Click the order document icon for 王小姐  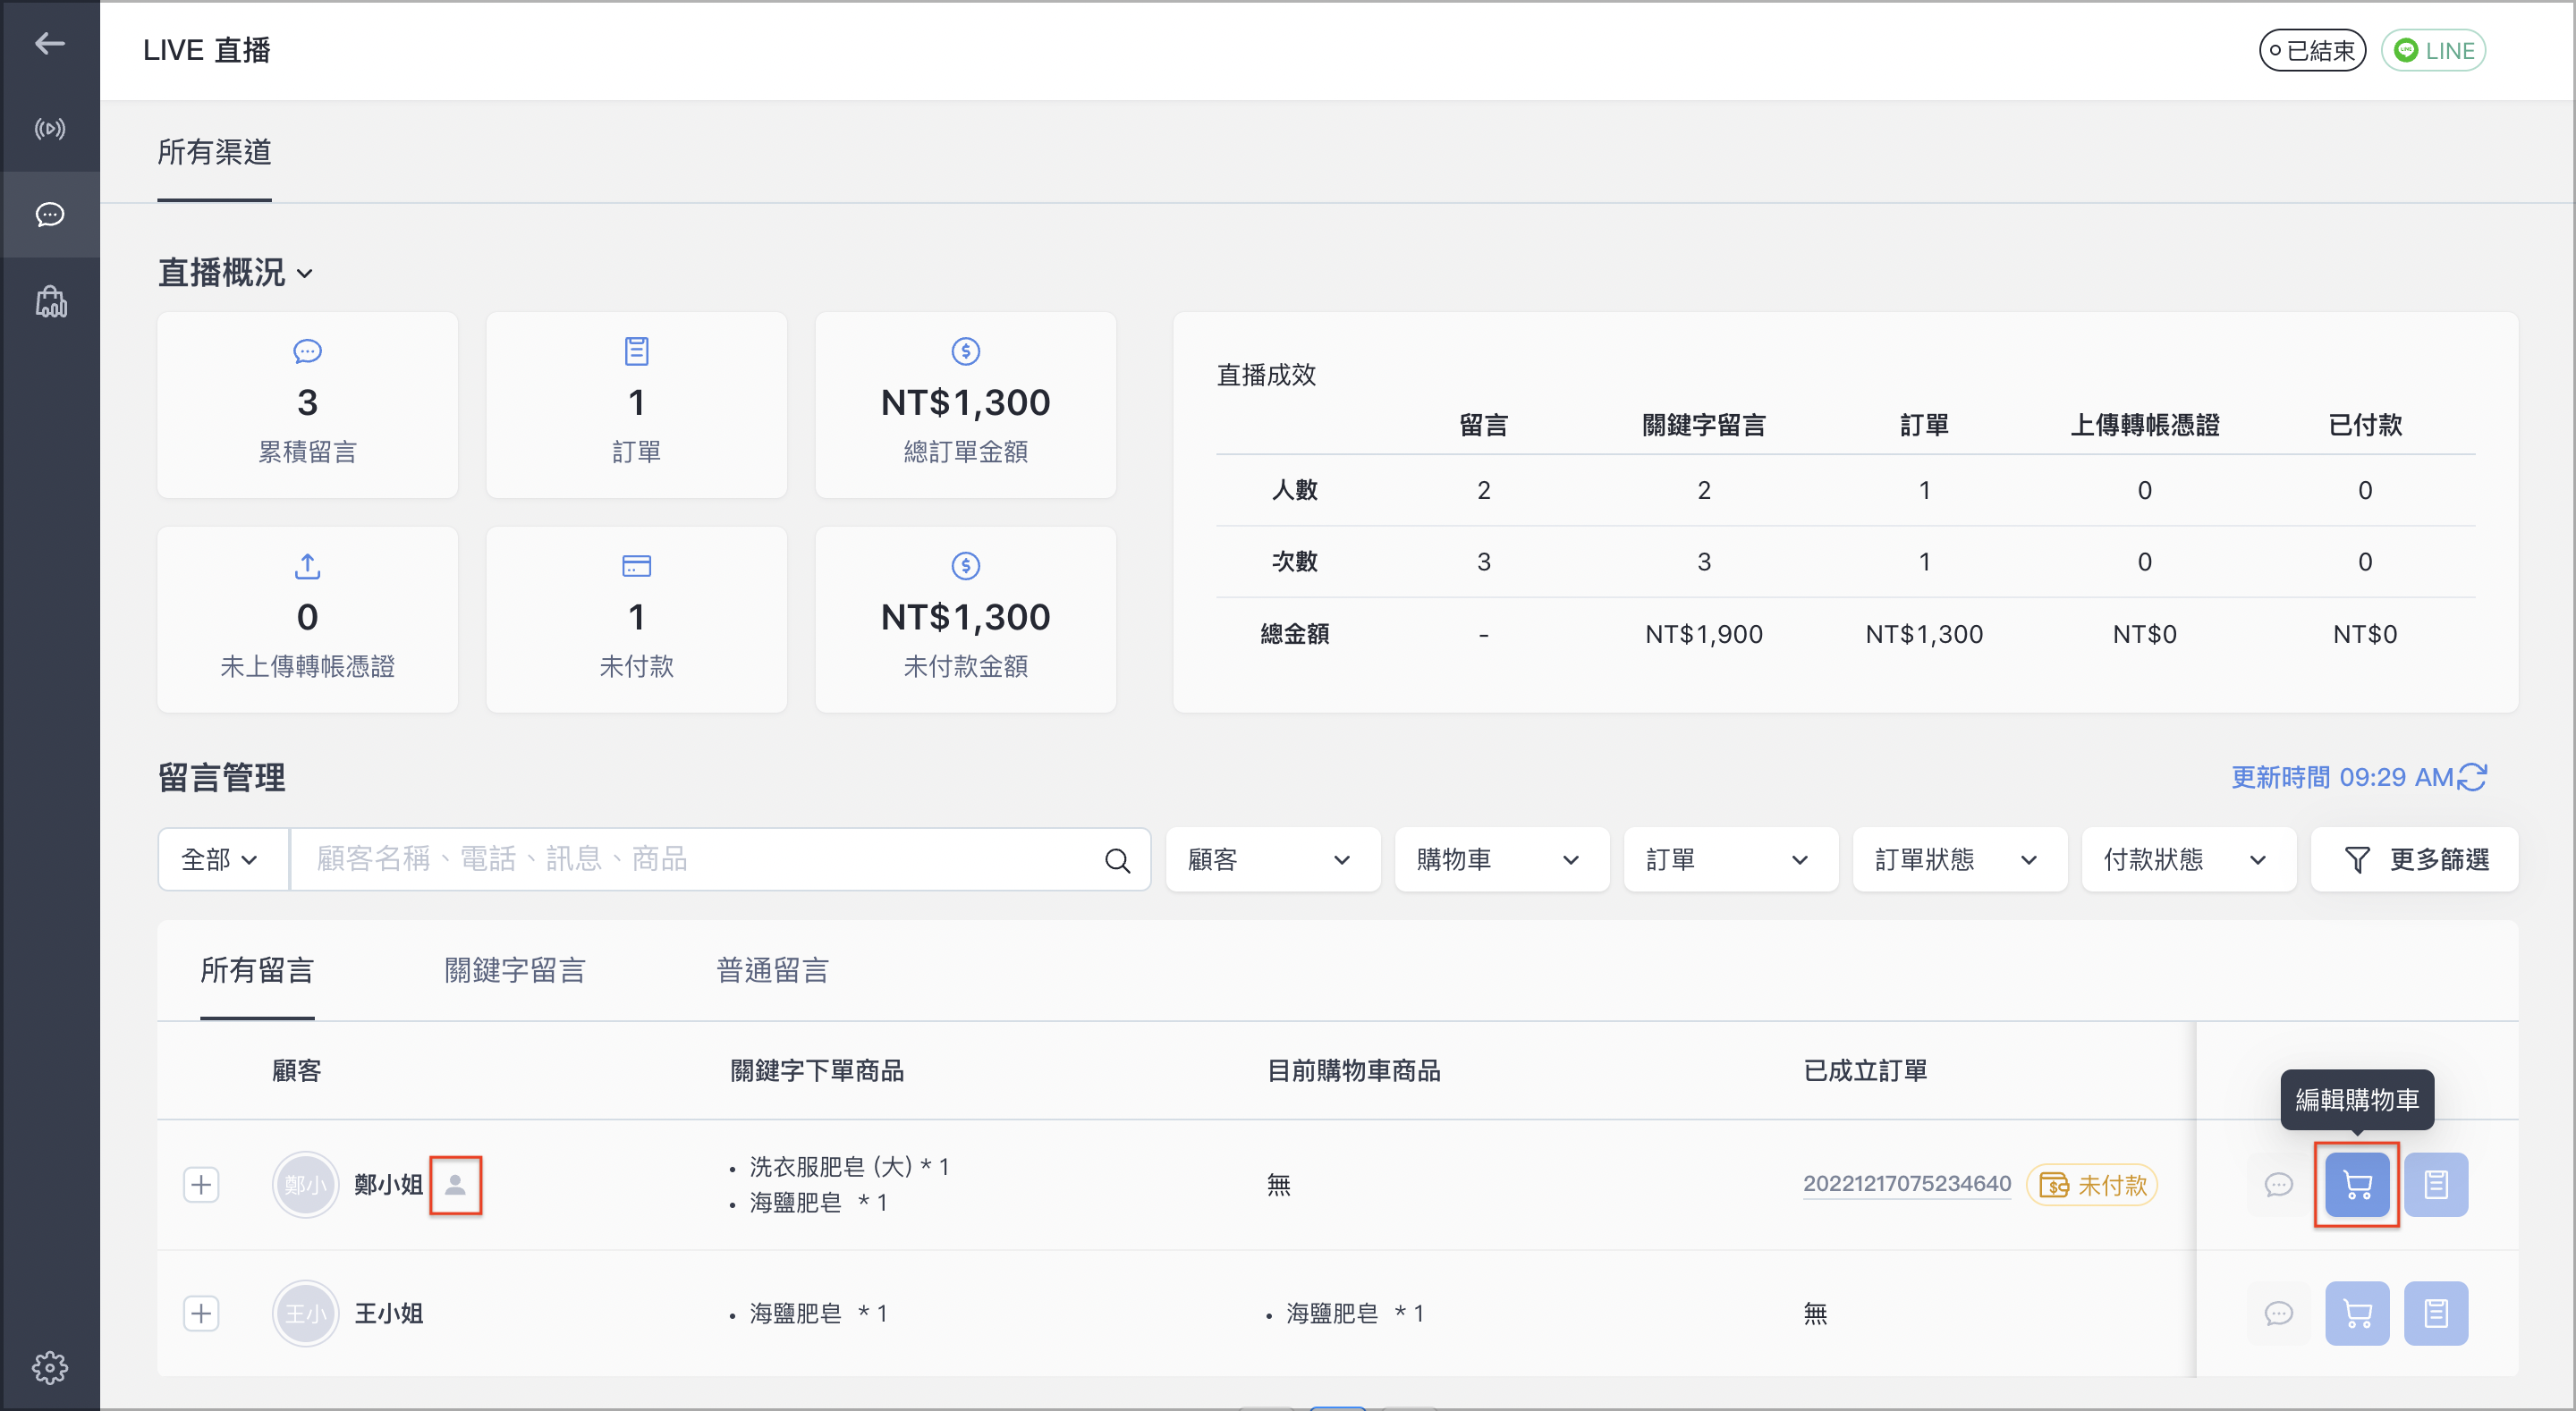(x=2436, y=1313)
